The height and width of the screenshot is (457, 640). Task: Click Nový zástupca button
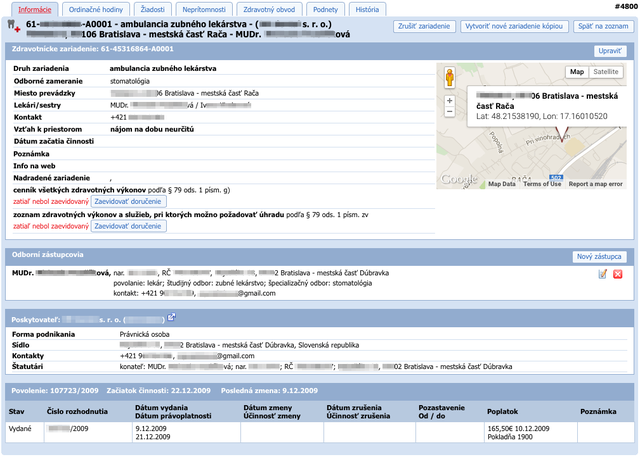point(599,256)
